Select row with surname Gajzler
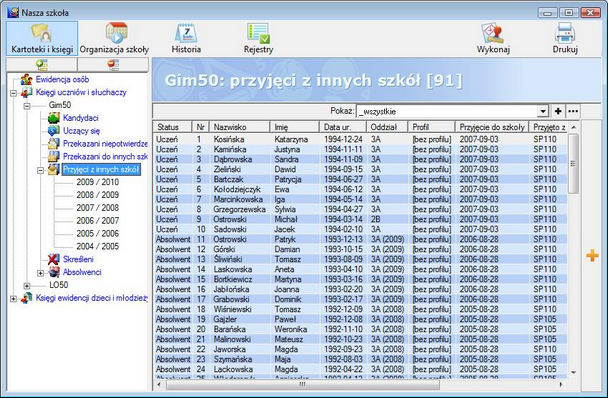Screen dimensions: 608x398 (361, 319)
